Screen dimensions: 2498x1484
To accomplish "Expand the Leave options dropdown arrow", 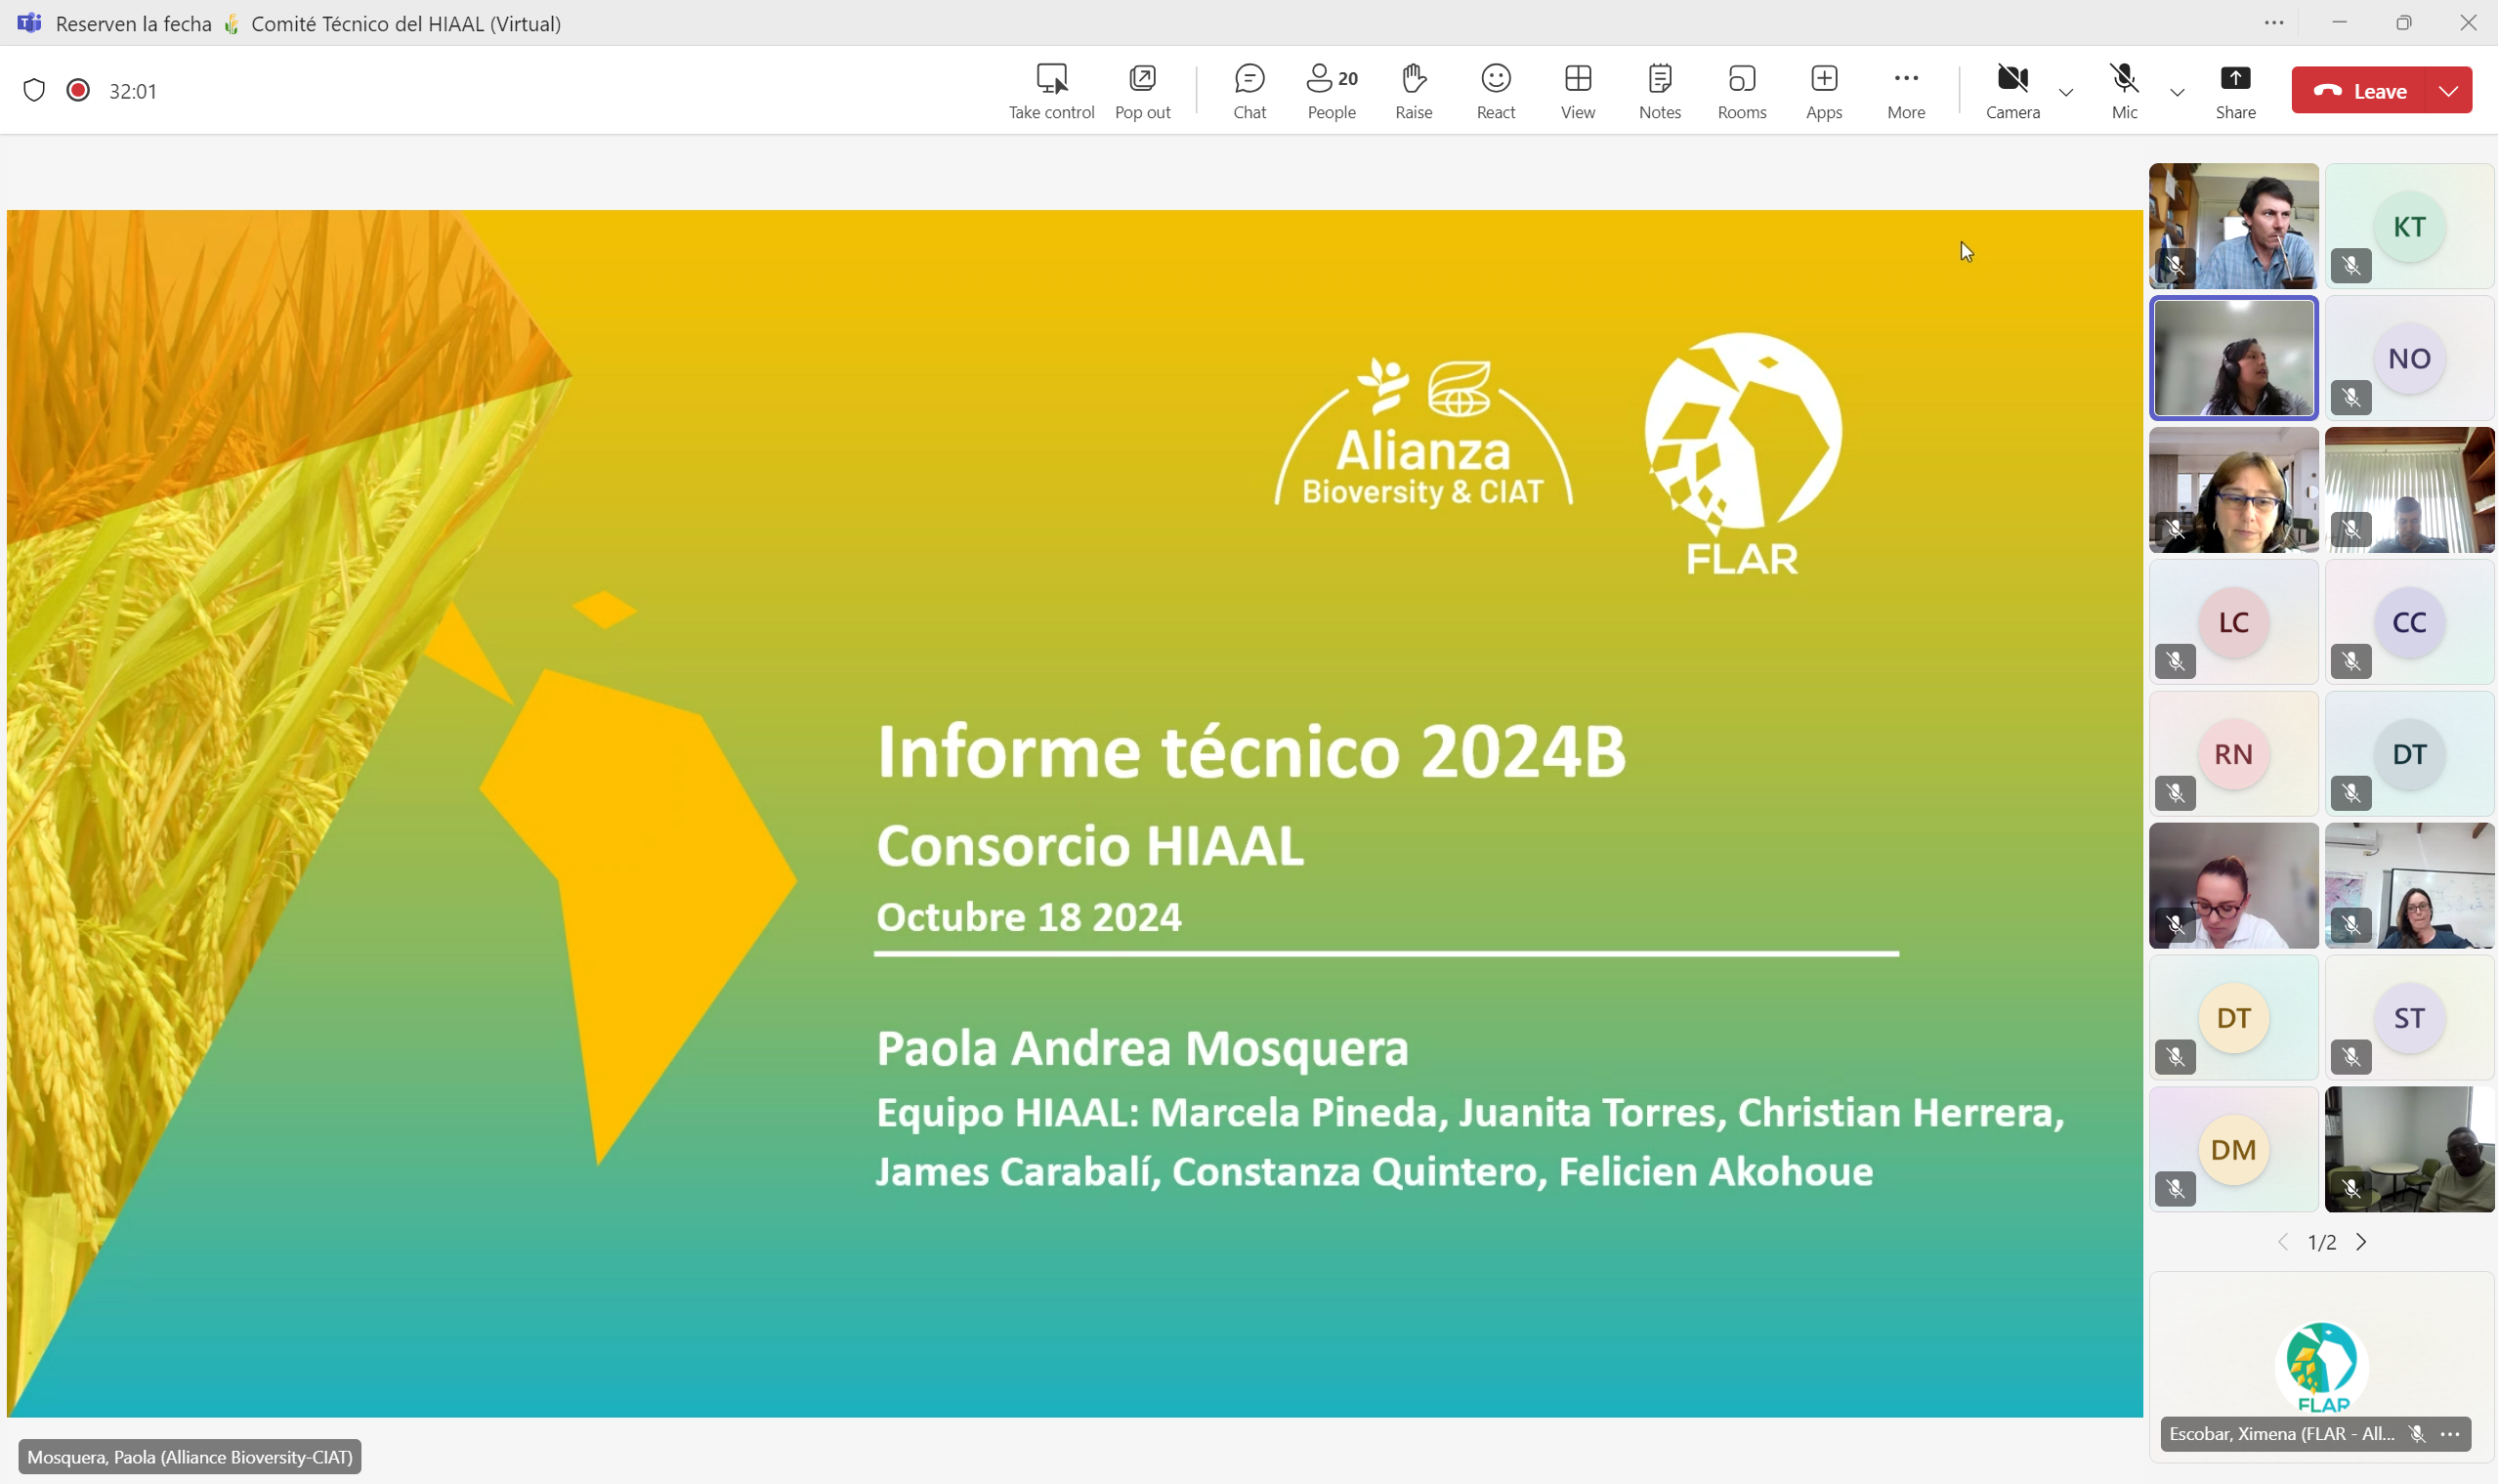I will [x=2449, y=90].
